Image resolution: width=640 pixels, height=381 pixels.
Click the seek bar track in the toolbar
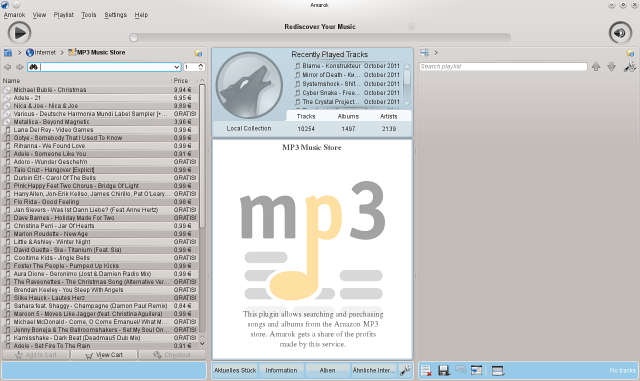320,38
